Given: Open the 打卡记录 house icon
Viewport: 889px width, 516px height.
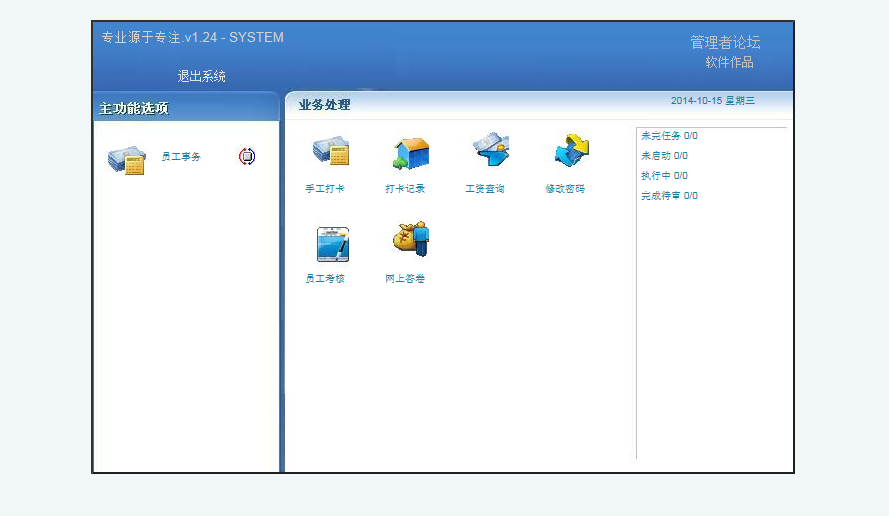Looking at the screenshot, I should [x=410, y=152].
